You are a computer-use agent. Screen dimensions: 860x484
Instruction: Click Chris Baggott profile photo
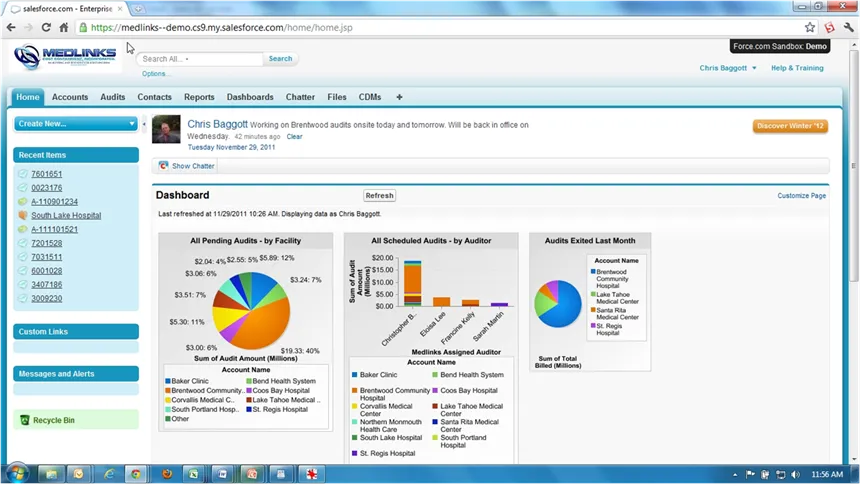pyautogui.click(x=166, y=129)
